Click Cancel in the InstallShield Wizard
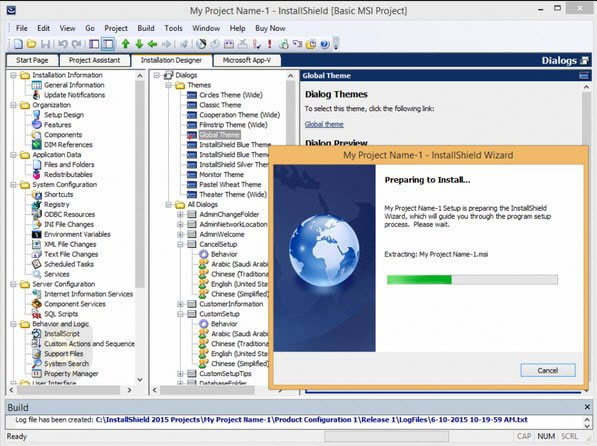 [548, 370]
